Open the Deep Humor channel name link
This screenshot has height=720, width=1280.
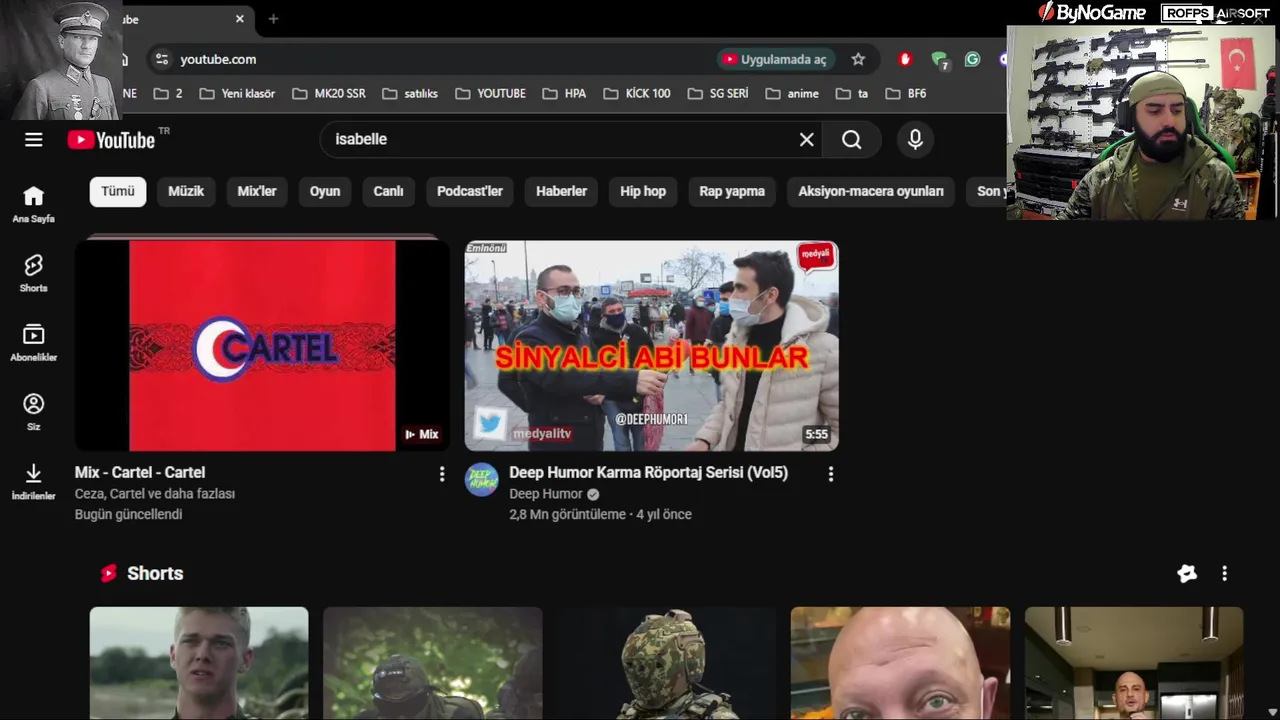(546, 494)
